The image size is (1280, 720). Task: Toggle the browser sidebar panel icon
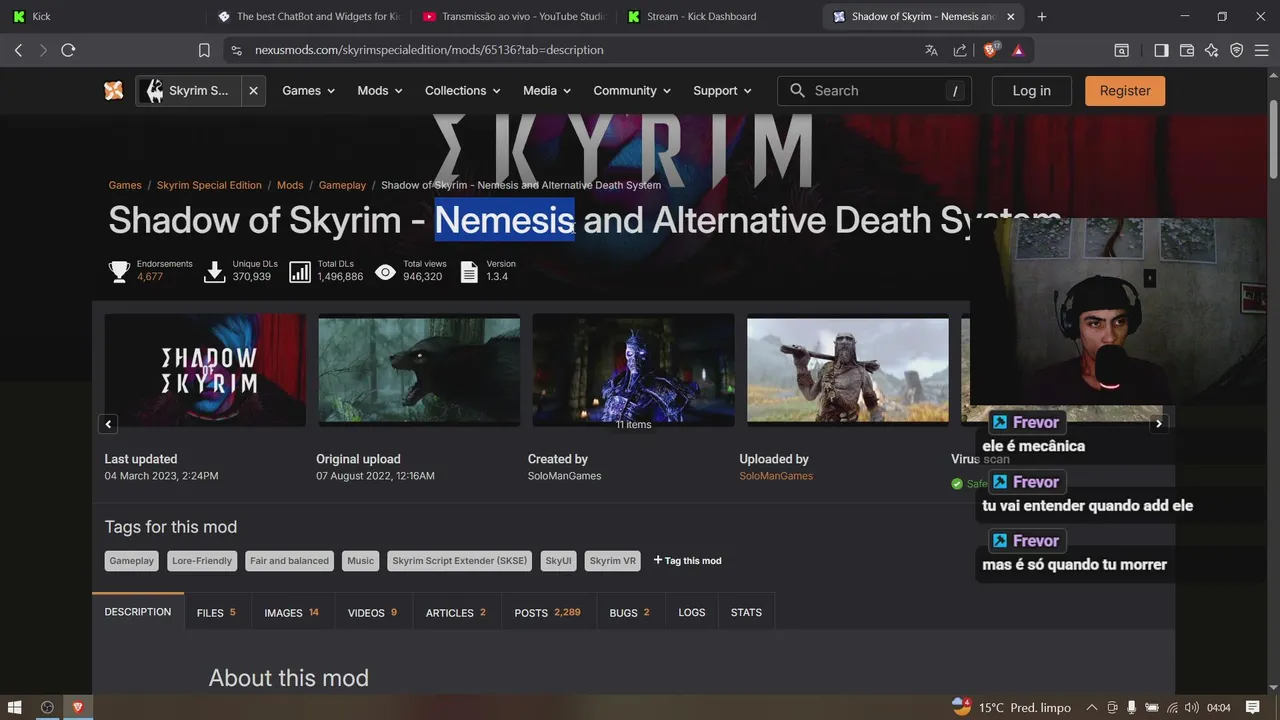point(1161,50)
